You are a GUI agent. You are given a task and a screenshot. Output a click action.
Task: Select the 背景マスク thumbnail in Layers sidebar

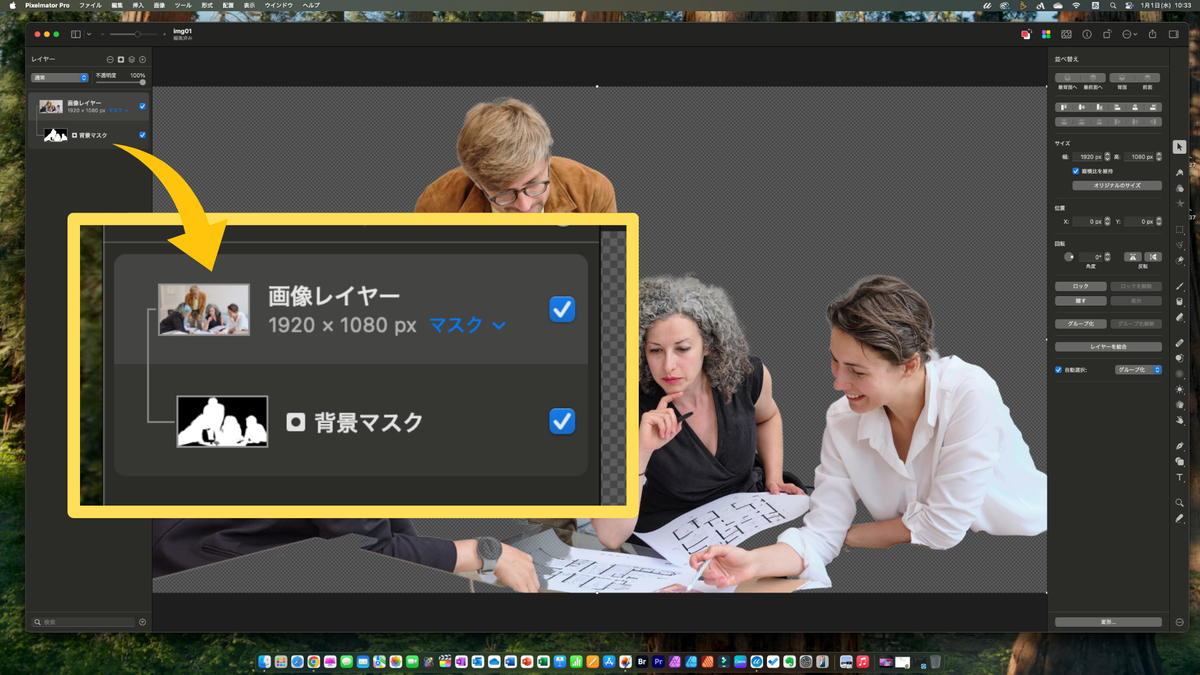55,135
